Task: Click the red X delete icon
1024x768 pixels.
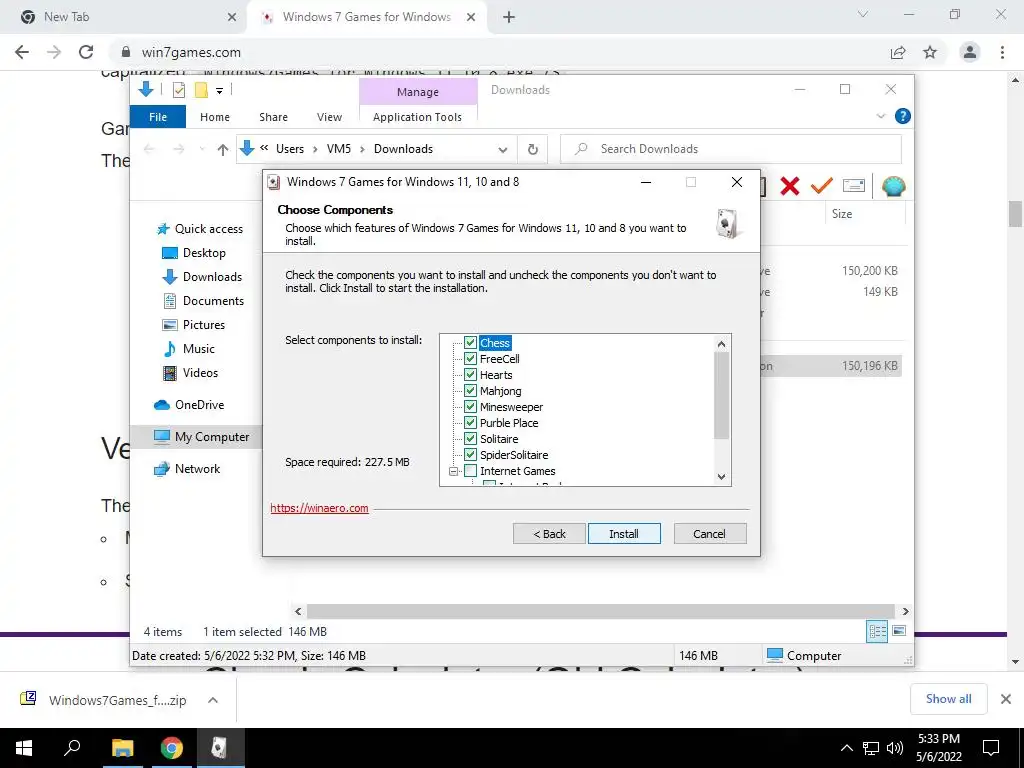Action: [x=790, y=186]
